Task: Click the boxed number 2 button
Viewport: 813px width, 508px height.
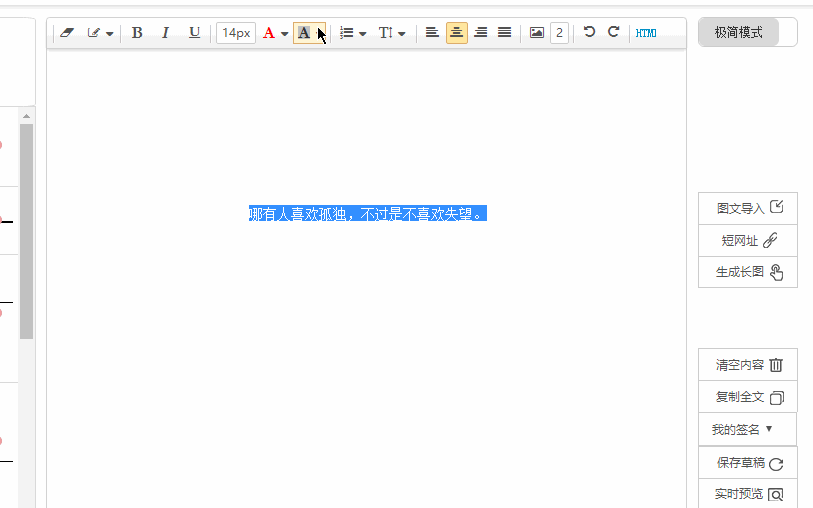Action: 559,33
